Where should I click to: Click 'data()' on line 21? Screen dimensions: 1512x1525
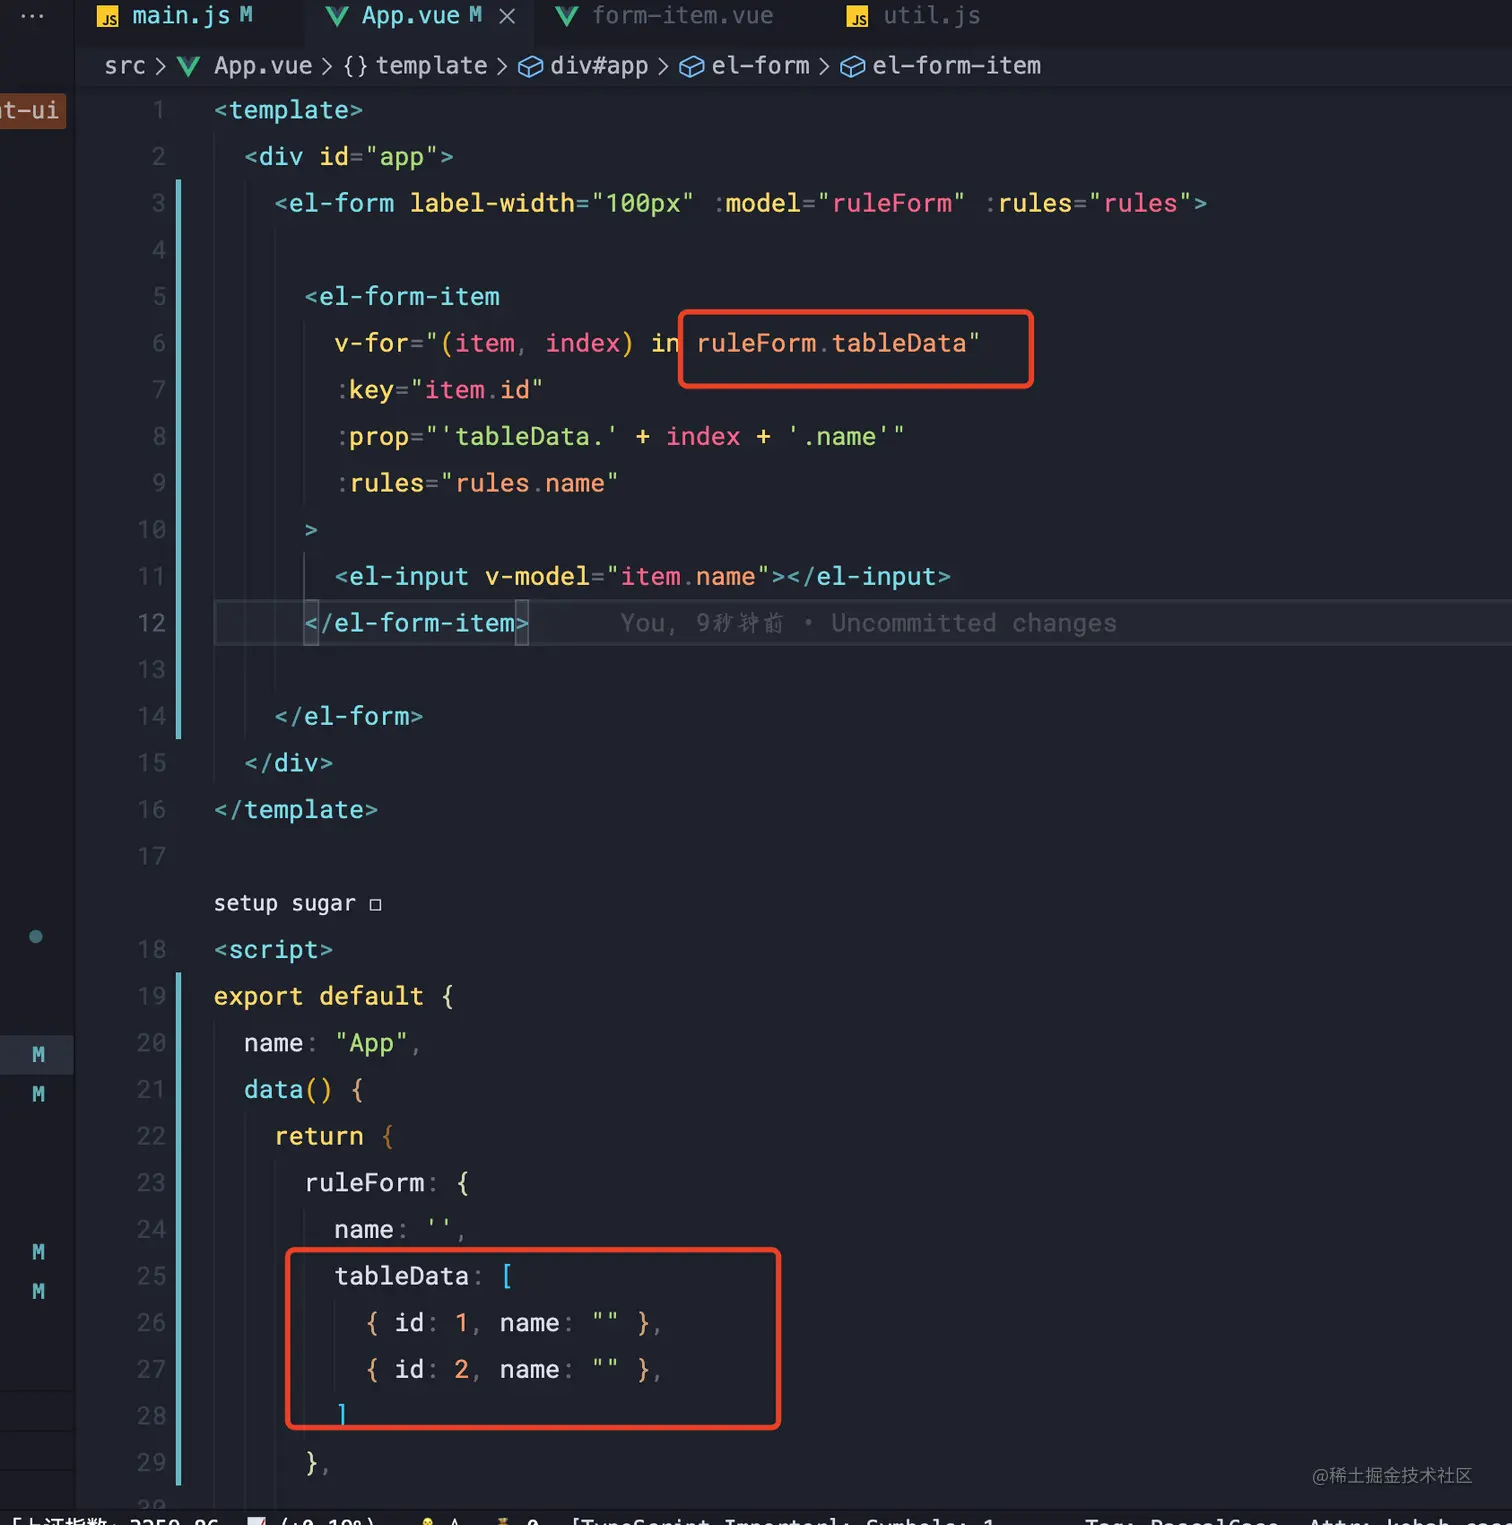(288, 1089)
